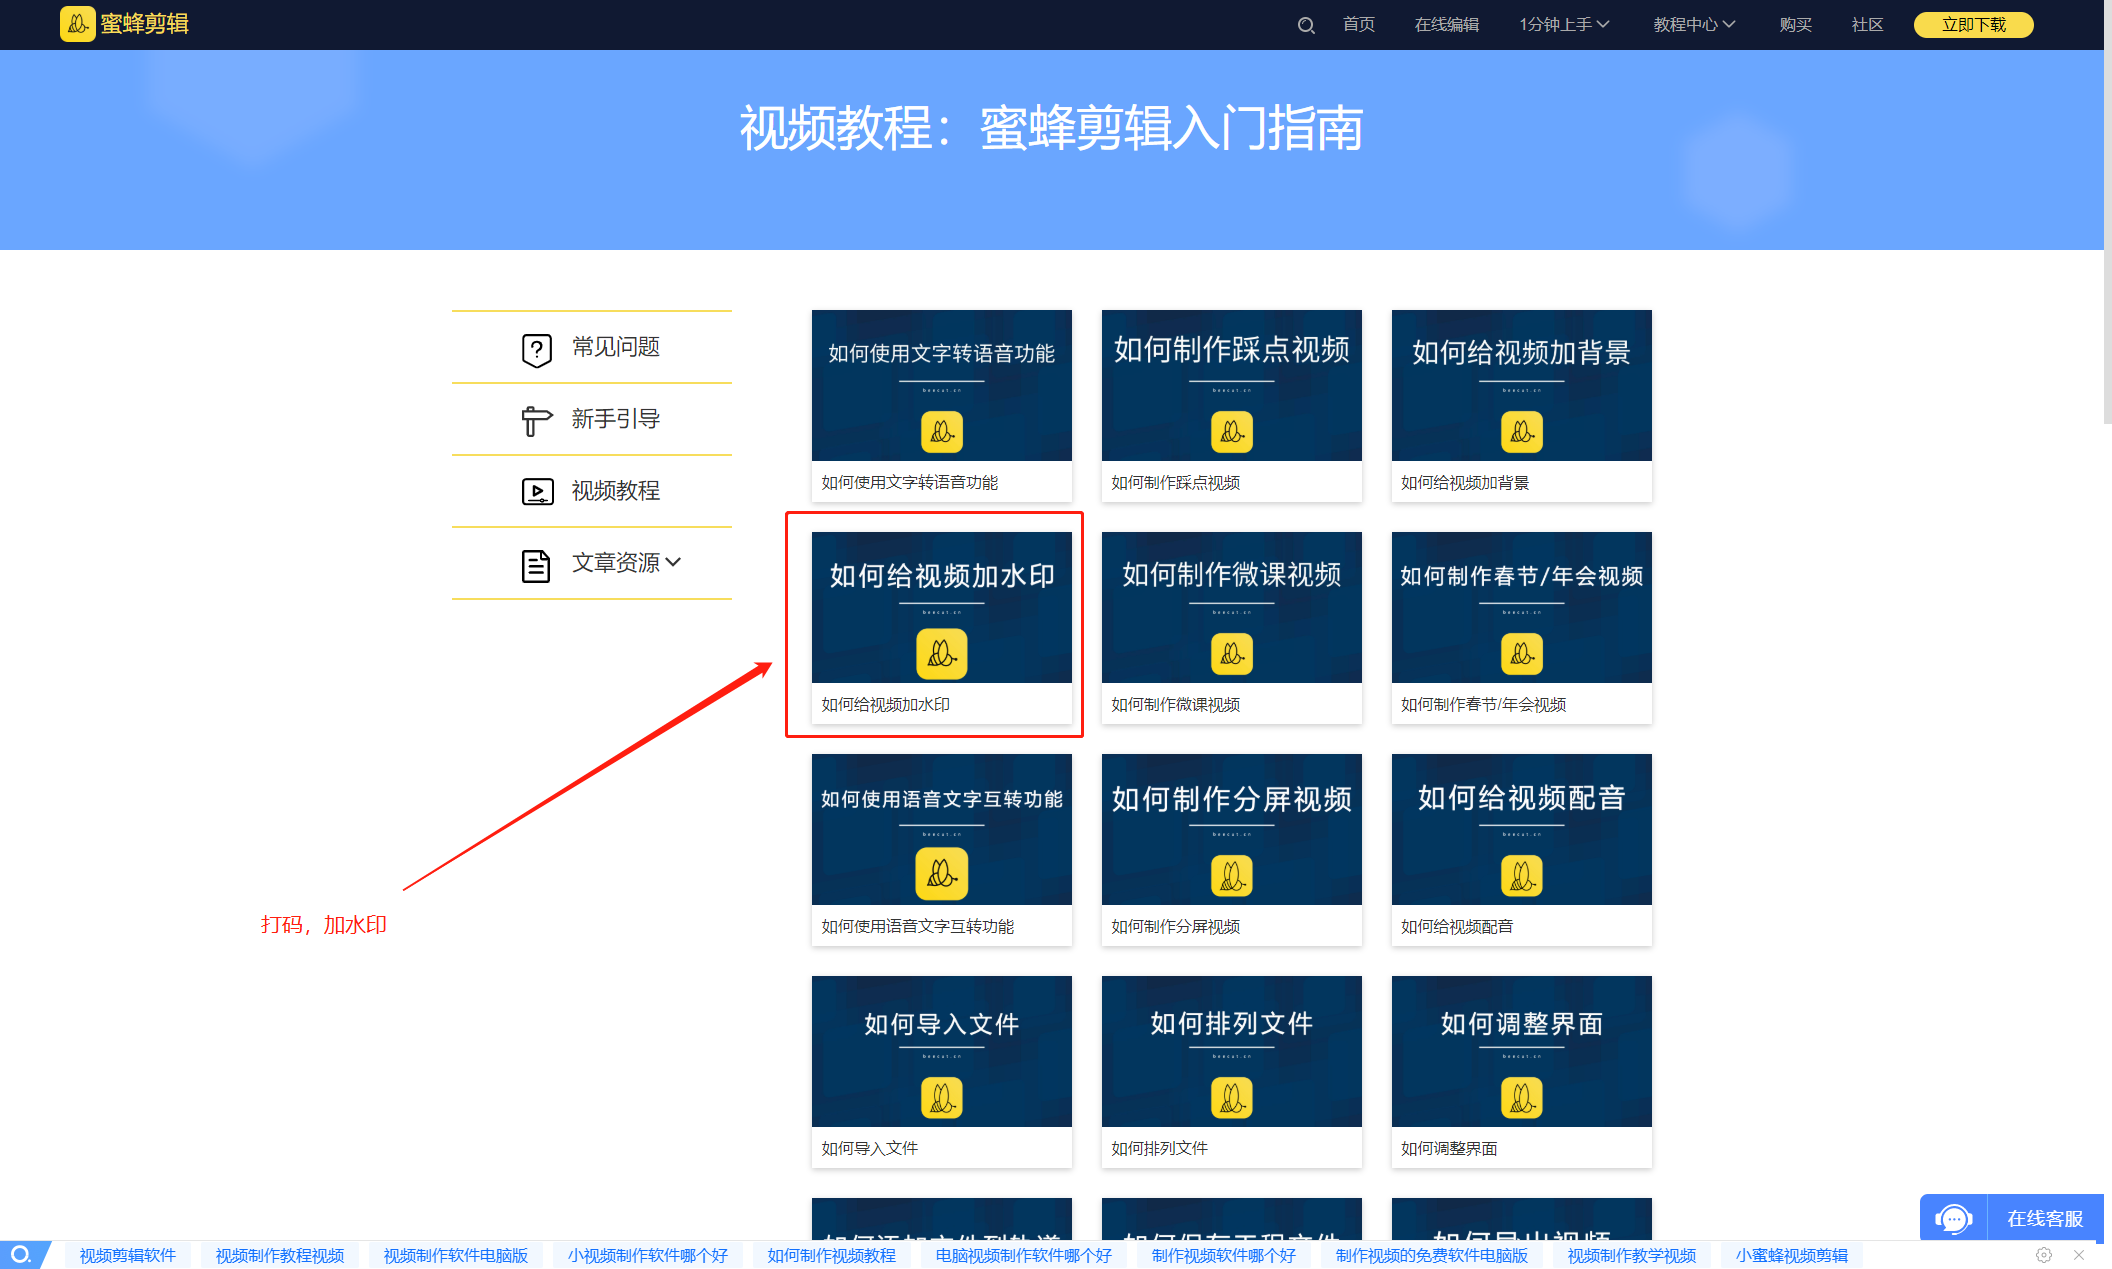
Task: Expand the 文章资源 sidebar chevron
Action: click(x=674, y=562)
